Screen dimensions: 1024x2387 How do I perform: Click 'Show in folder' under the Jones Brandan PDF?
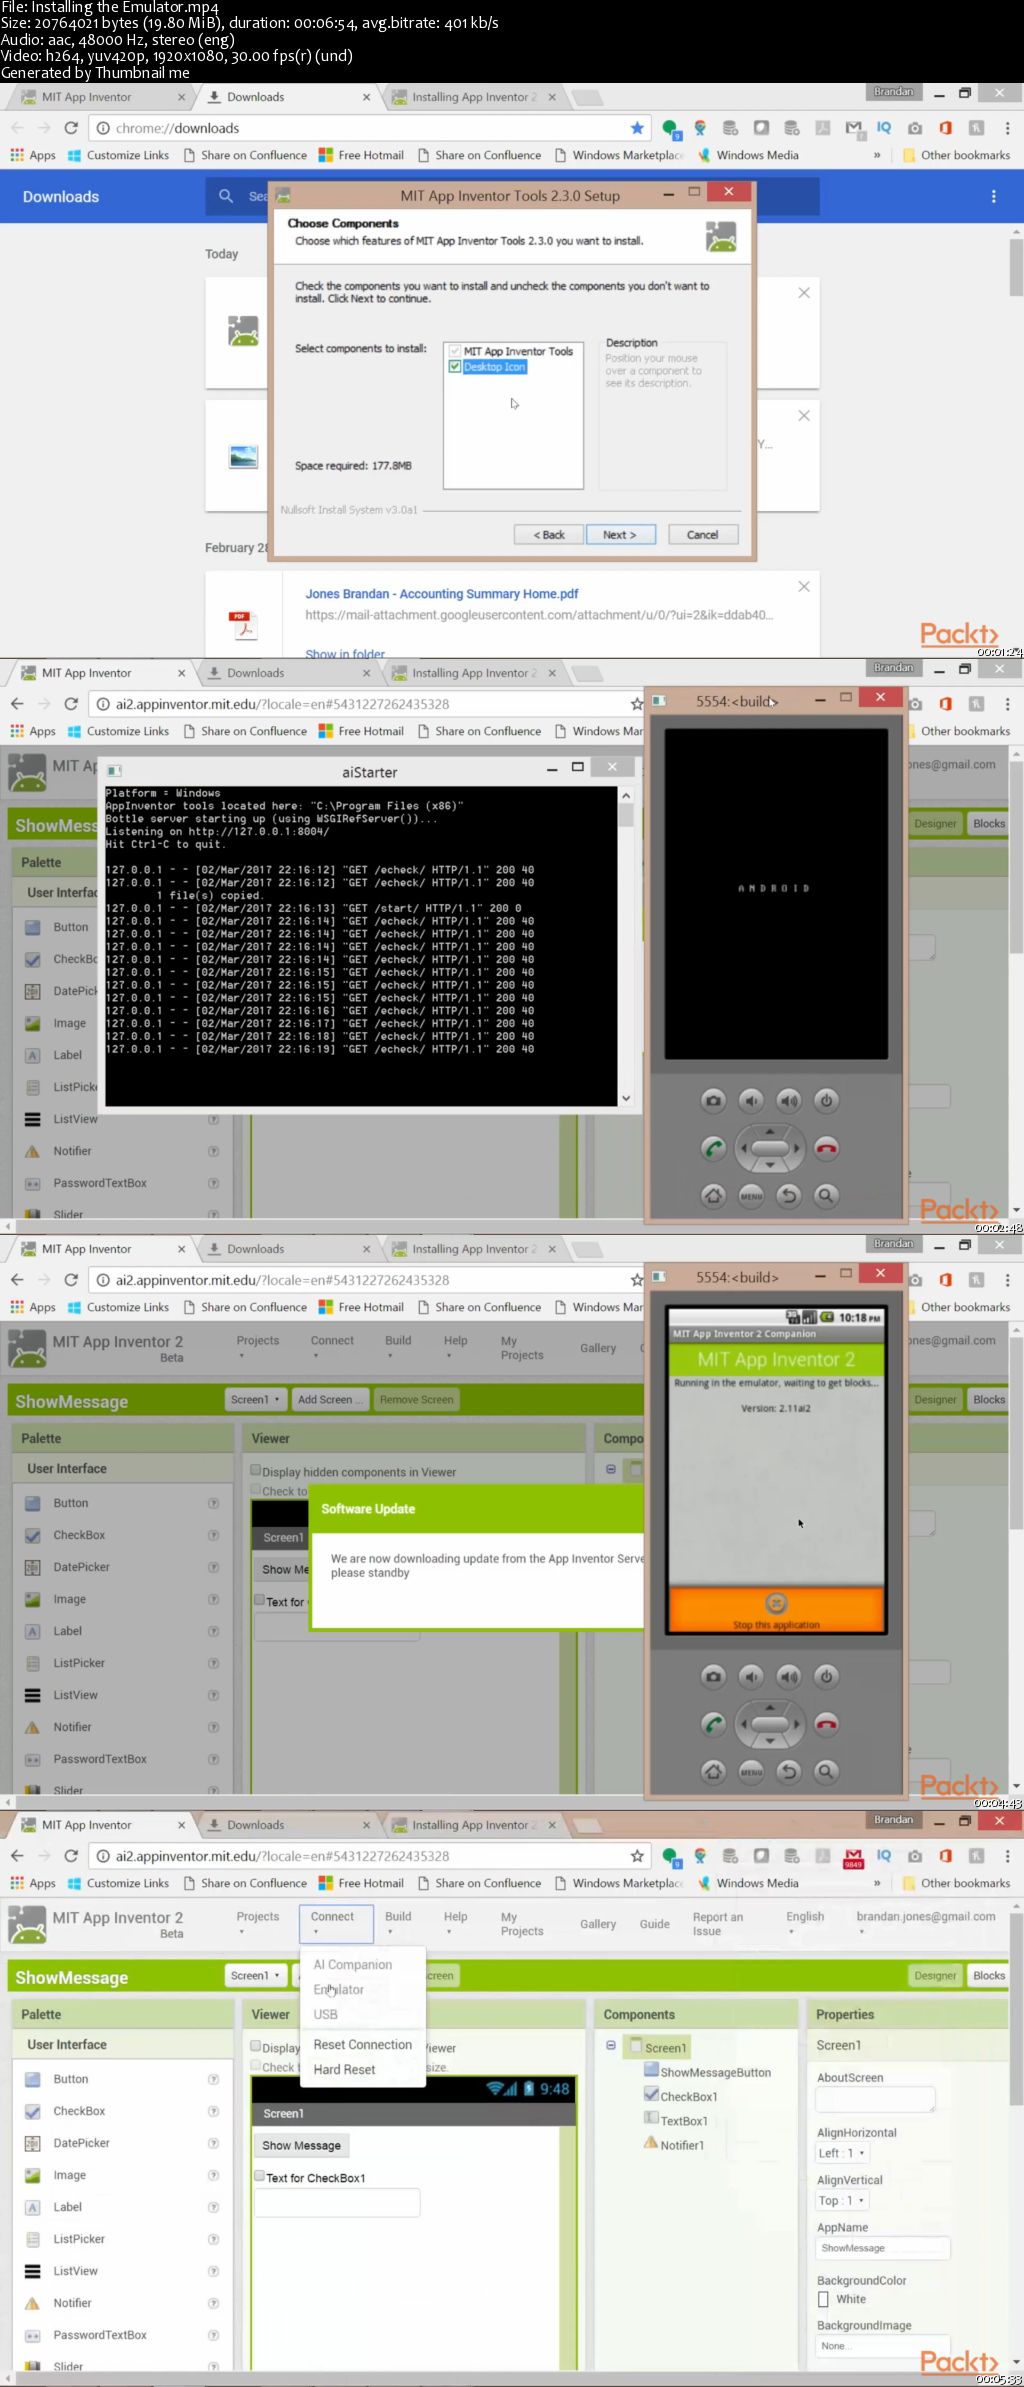coord(345,653)
